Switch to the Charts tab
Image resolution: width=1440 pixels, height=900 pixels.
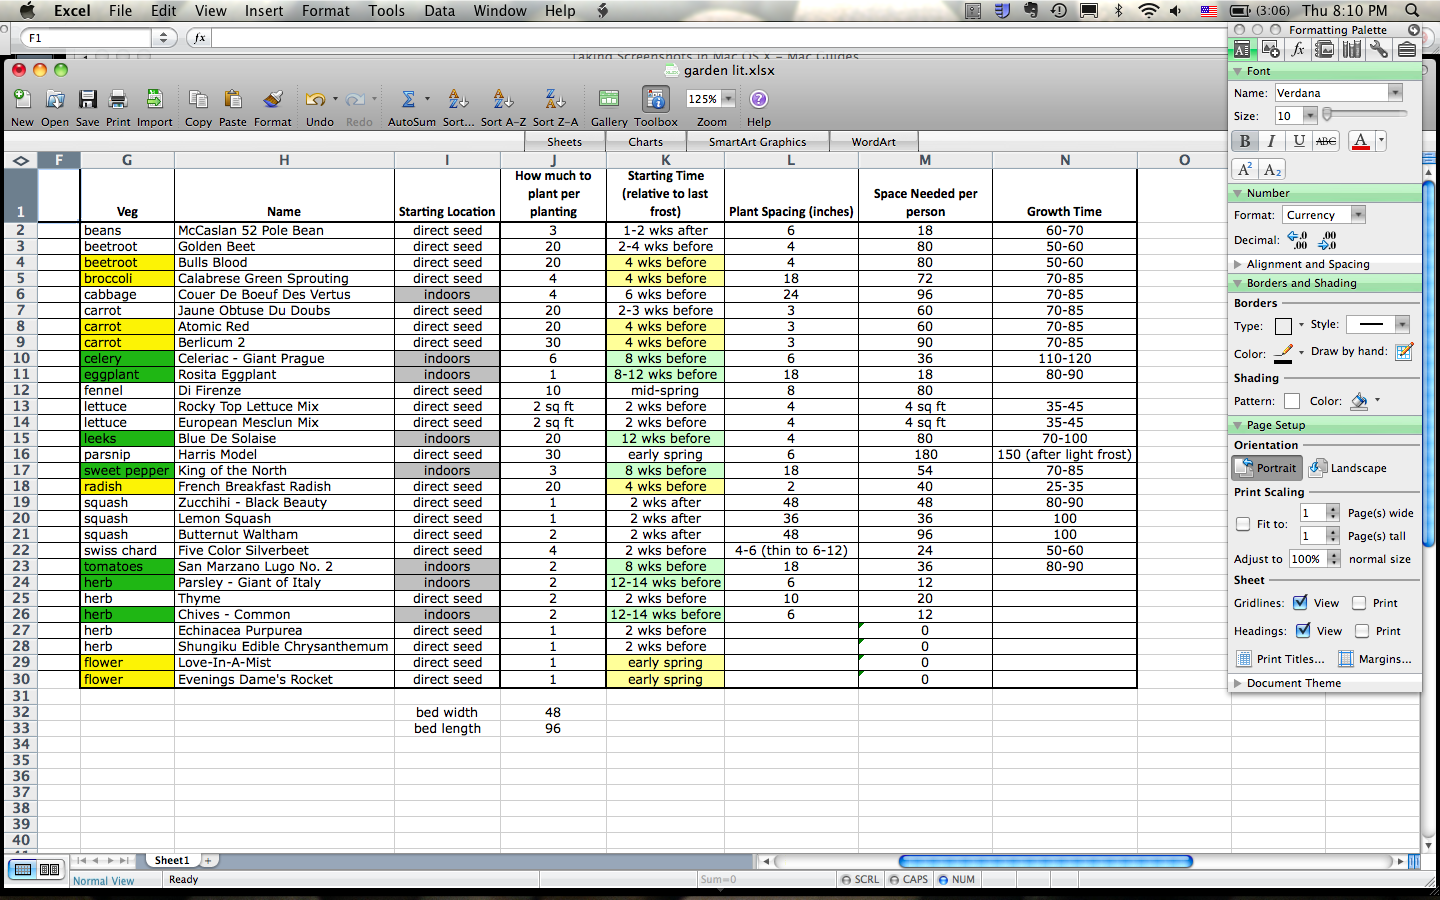(645, 142)
